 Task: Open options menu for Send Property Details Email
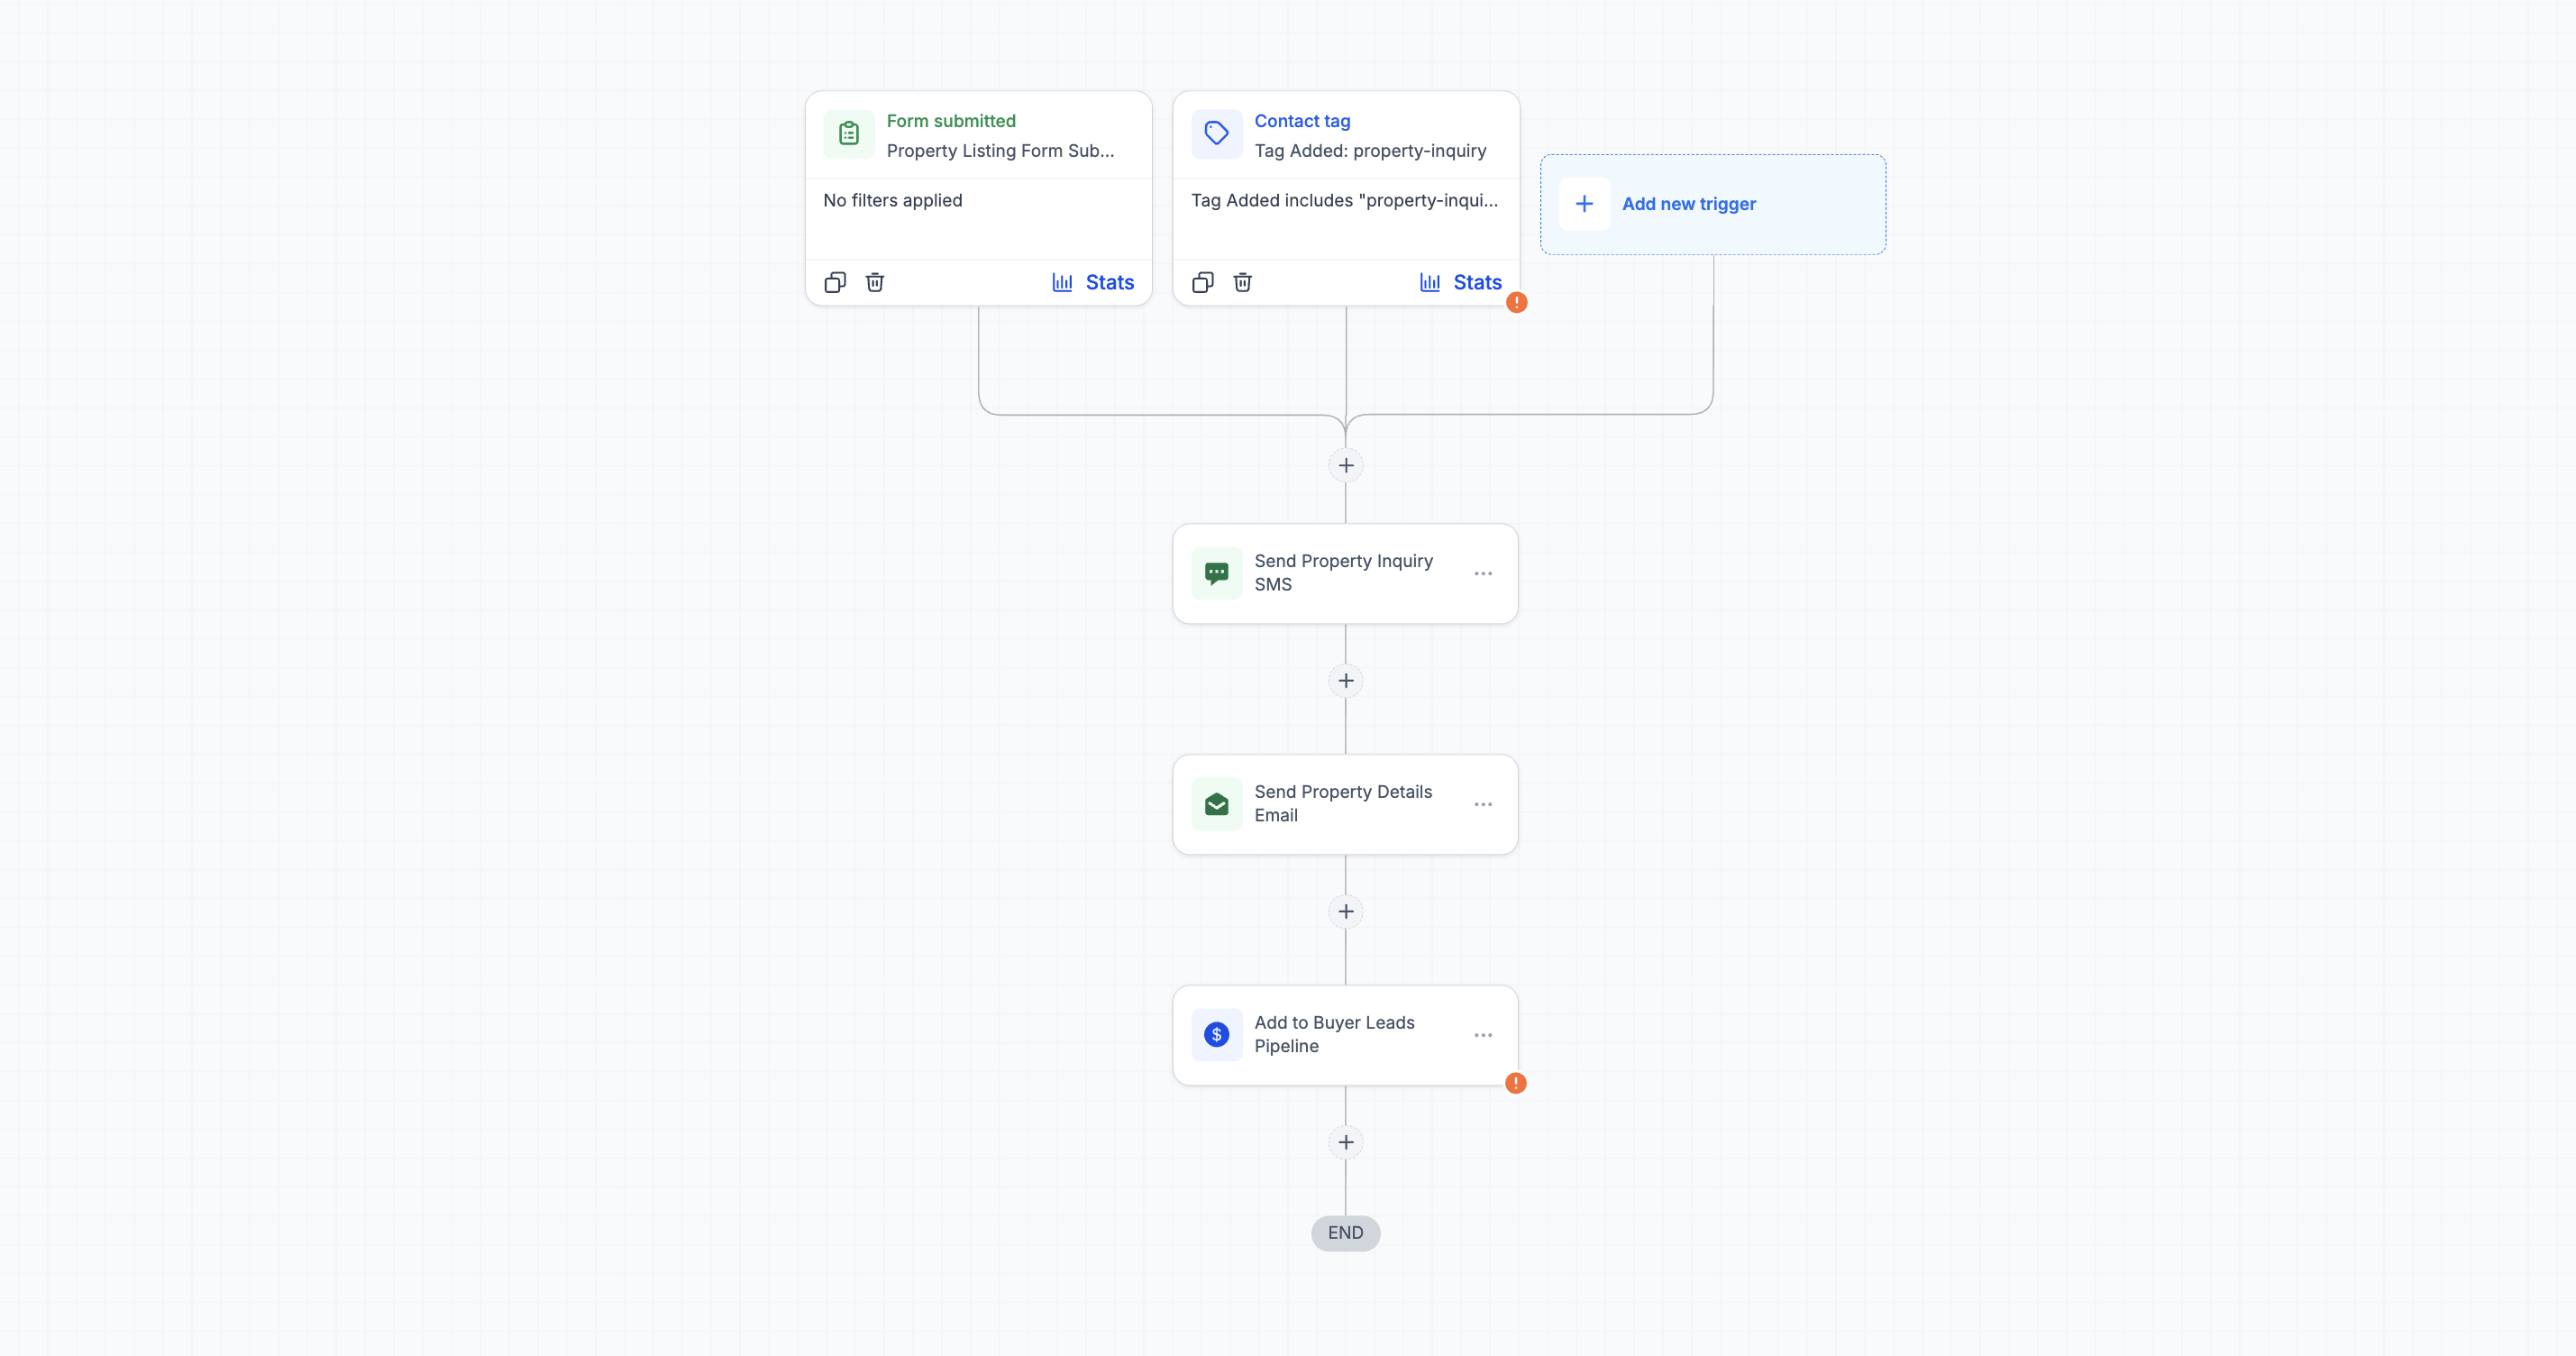[1483, 804]
